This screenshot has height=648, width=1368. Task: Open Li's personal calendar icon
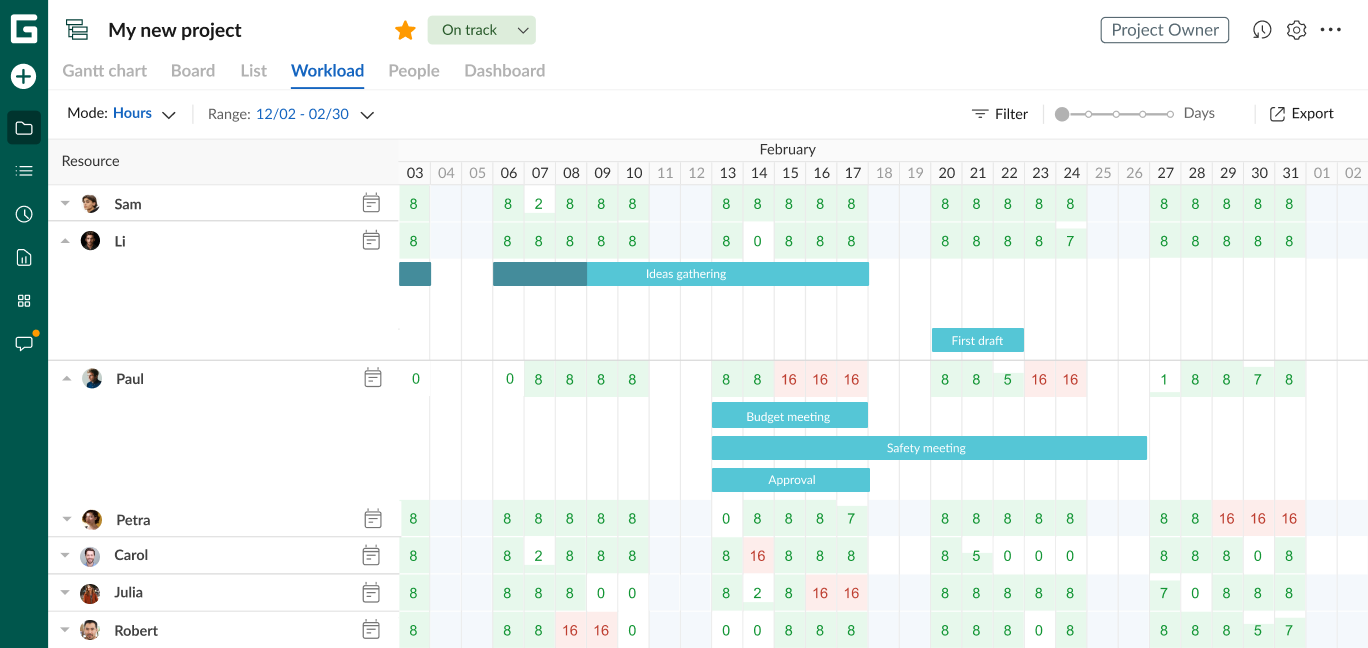coord(372,240)
